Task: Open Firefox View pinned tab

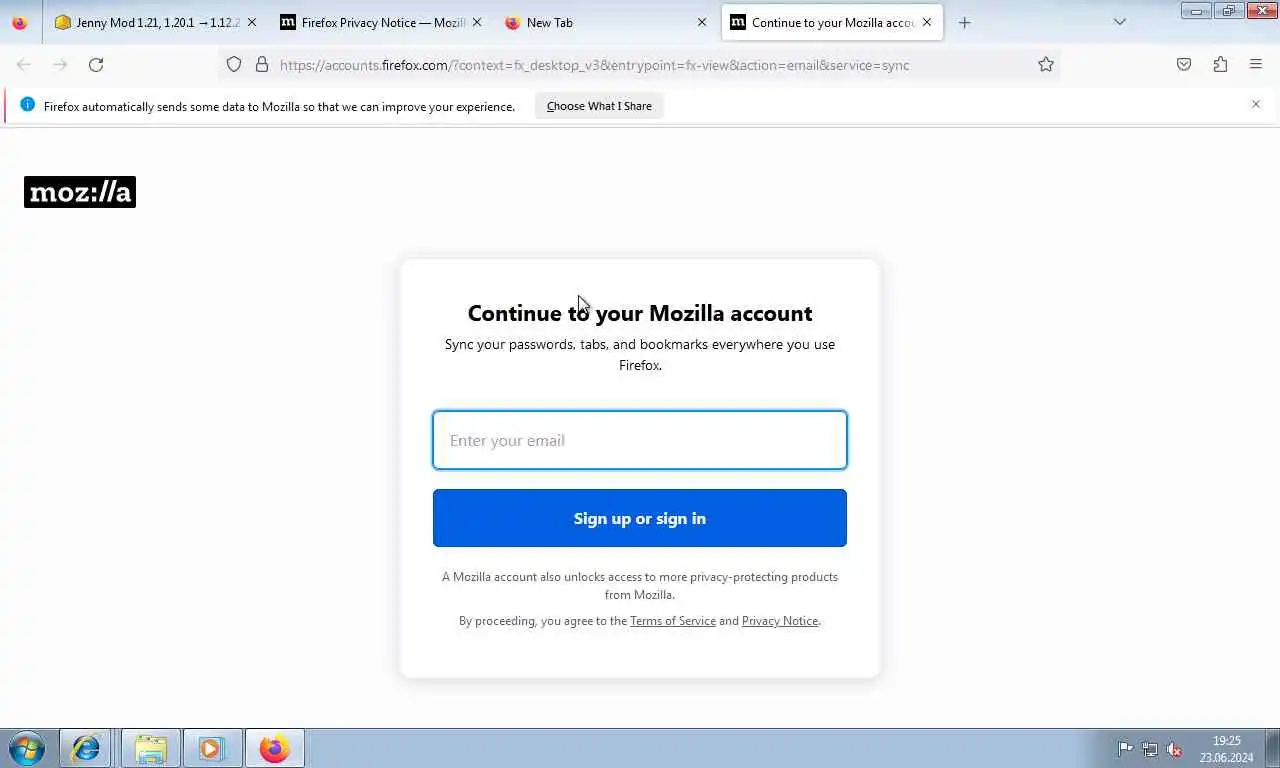Action: 20,22
